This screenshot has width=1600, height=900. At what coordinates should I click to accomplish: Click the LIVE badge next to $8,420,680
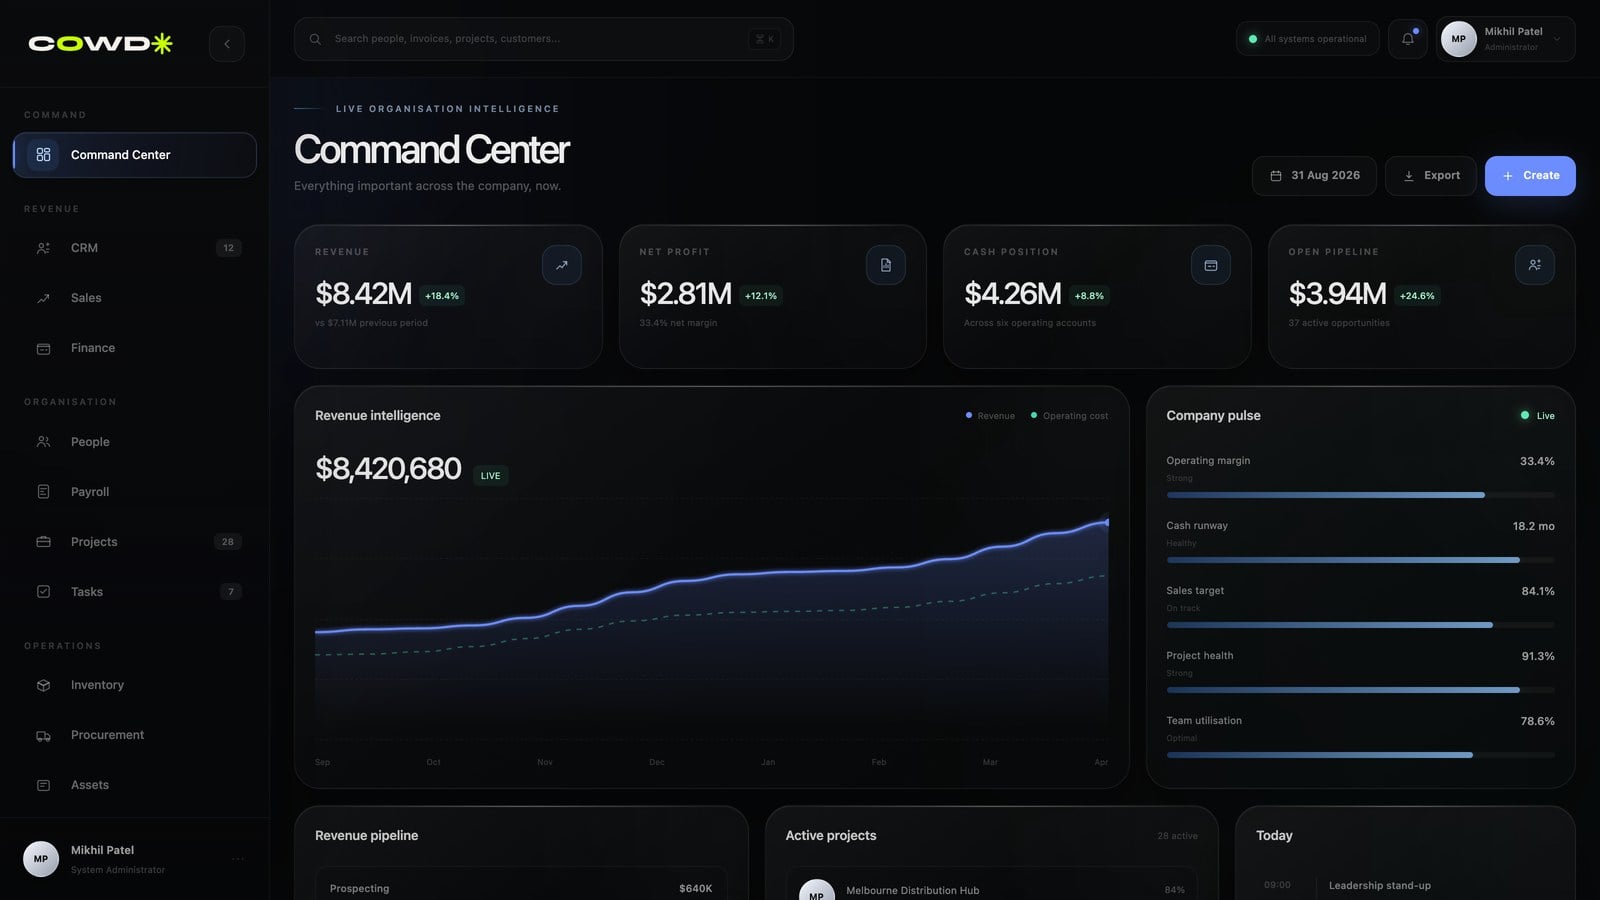(490, 476)
